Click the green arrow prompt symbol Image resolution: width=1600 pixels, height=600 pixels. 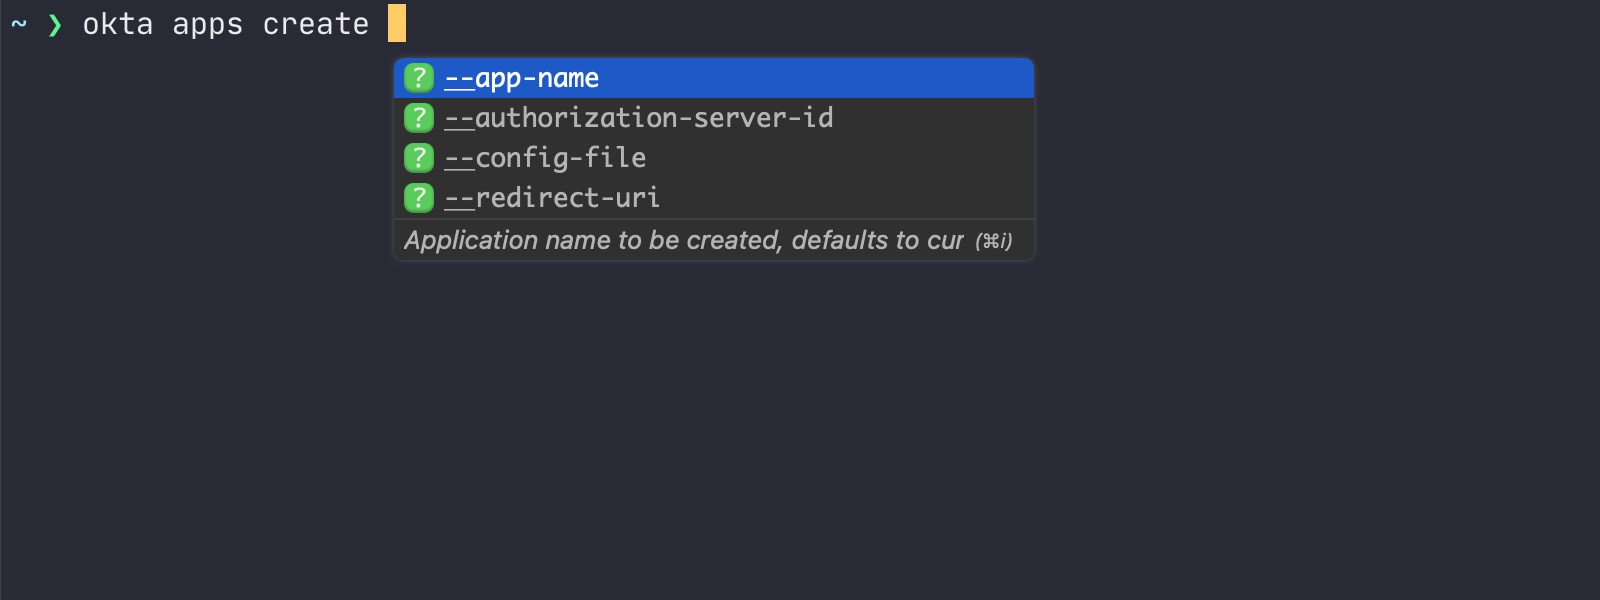point(53,22)
